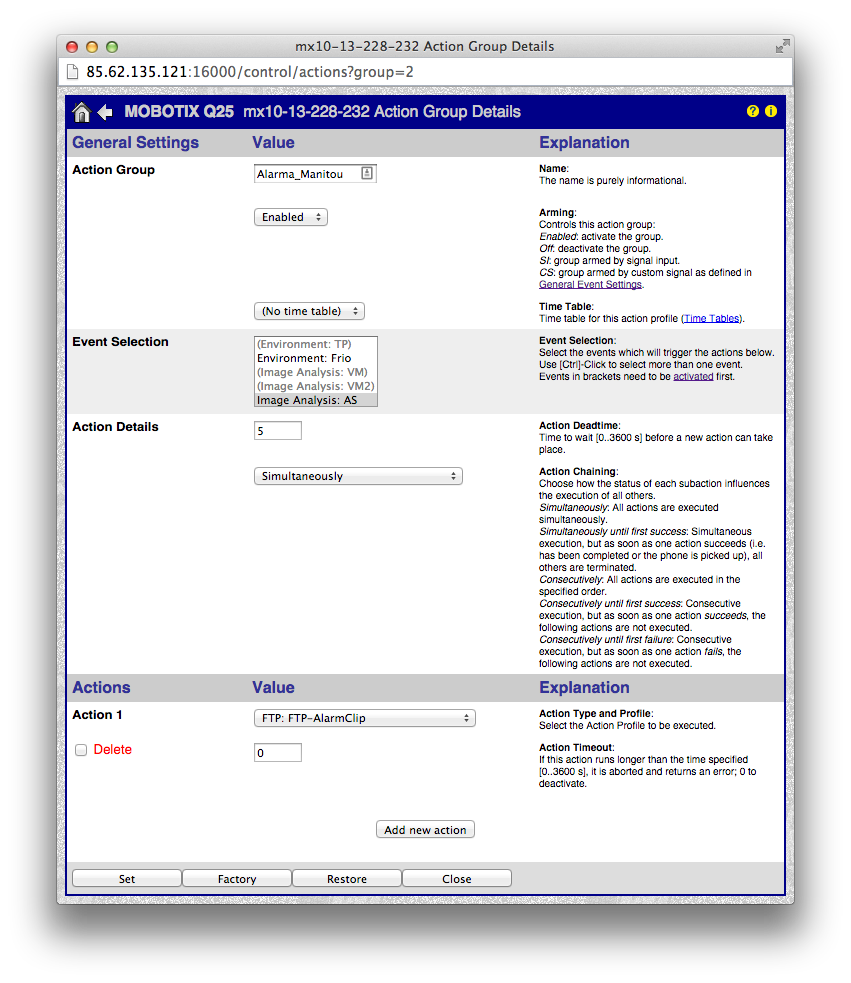Click the home icon in header
Image resolution: width=851 pixels, height=983 pixels.
click(82, 112)
